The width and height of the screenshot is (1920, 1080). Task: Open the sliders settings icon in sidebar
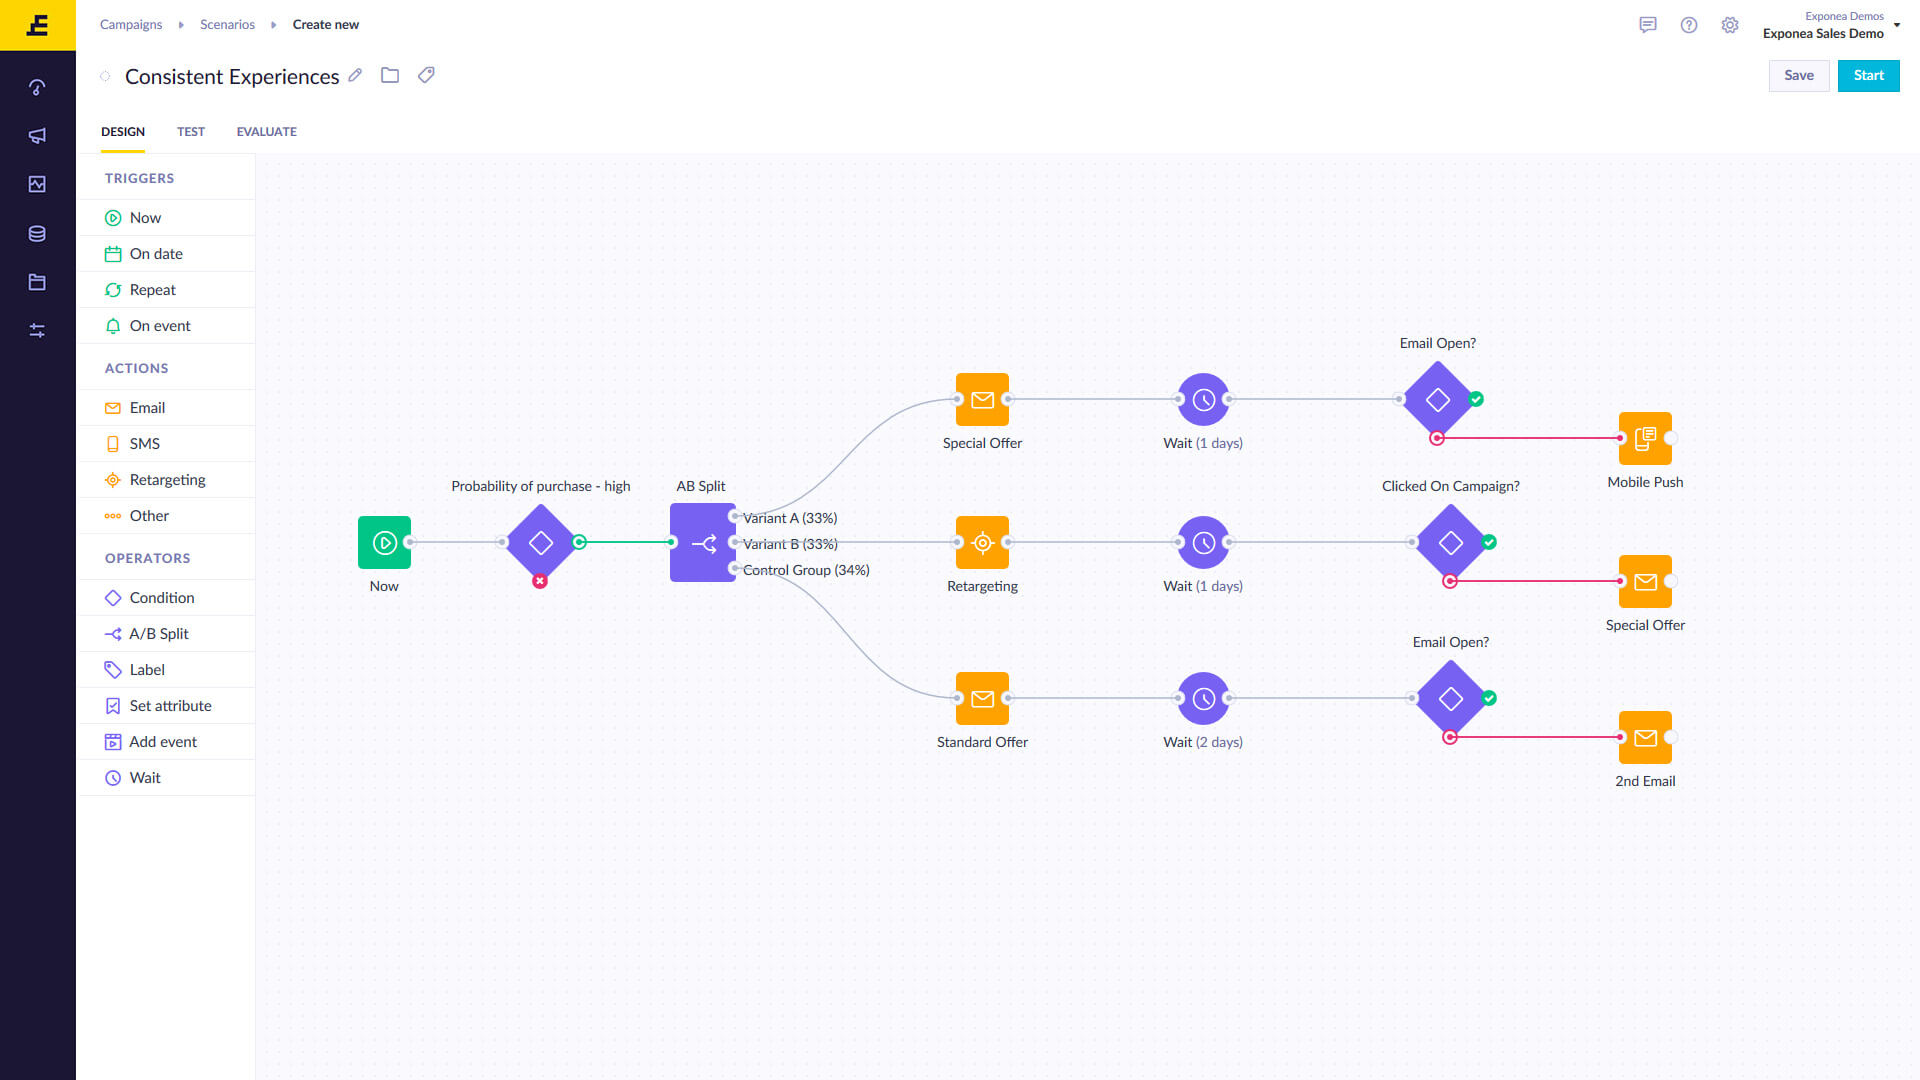coord(37,330)
